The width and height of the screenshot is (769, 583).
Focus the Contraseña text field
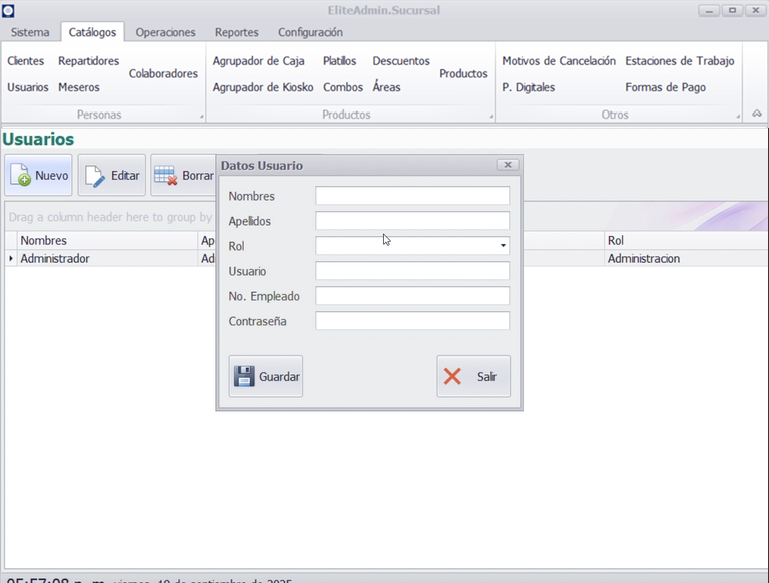[412, 321]
